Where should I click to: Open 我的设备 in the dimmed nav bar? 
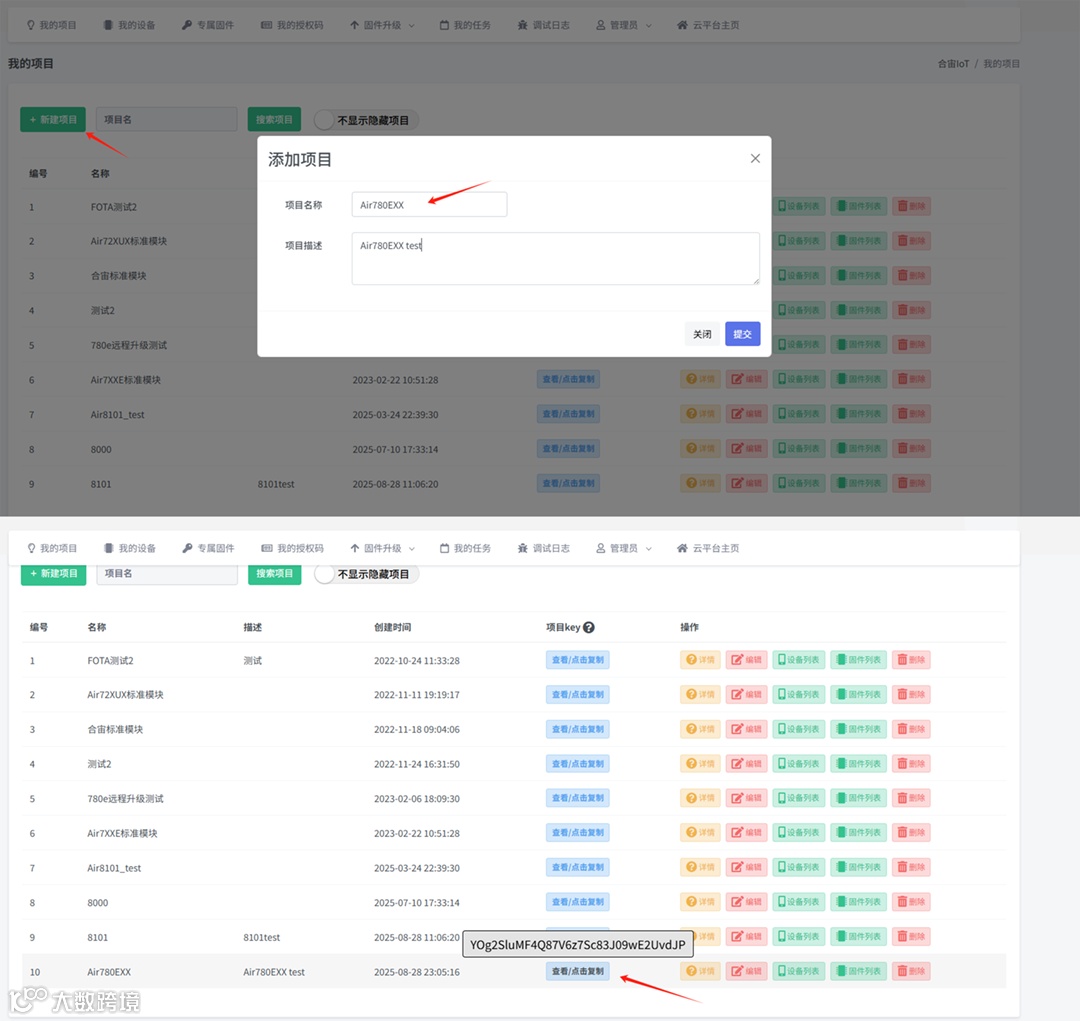click(129, 25)
